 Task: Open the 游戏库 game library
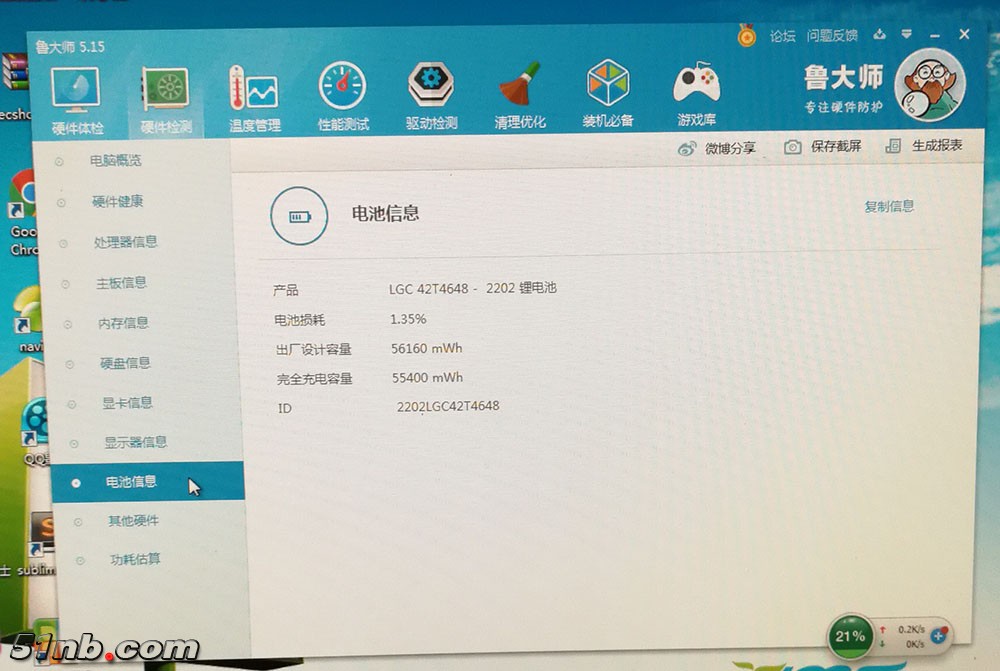pos(696,93)
